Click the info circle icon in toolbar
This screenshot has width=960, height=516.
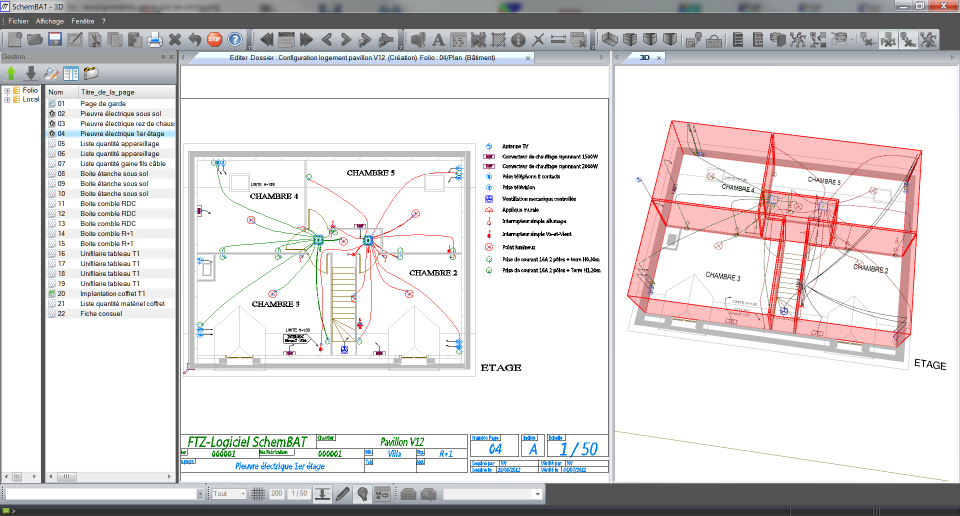point(518,40)
